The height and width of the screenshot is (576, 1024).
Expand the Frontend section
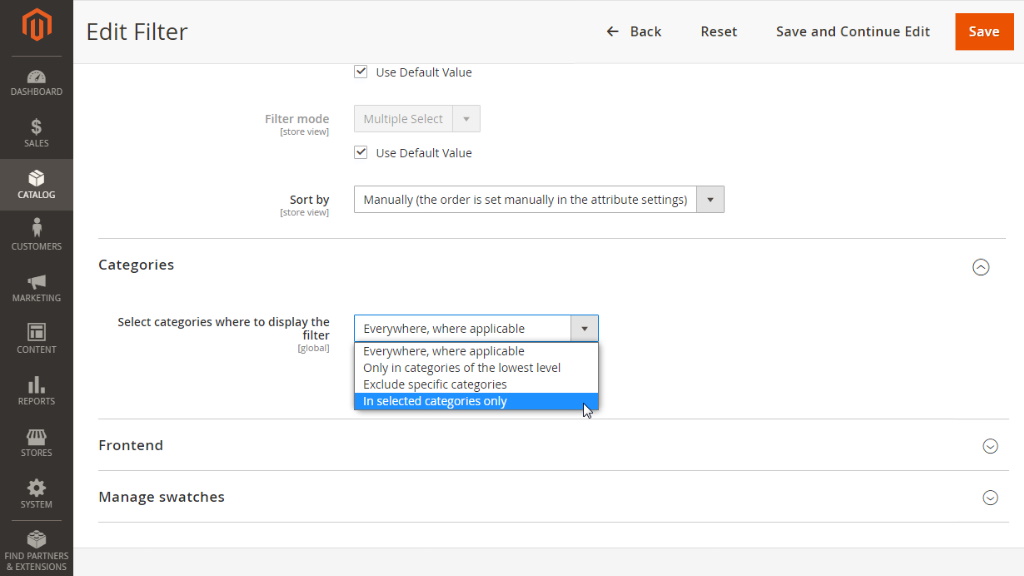(990, 445)
